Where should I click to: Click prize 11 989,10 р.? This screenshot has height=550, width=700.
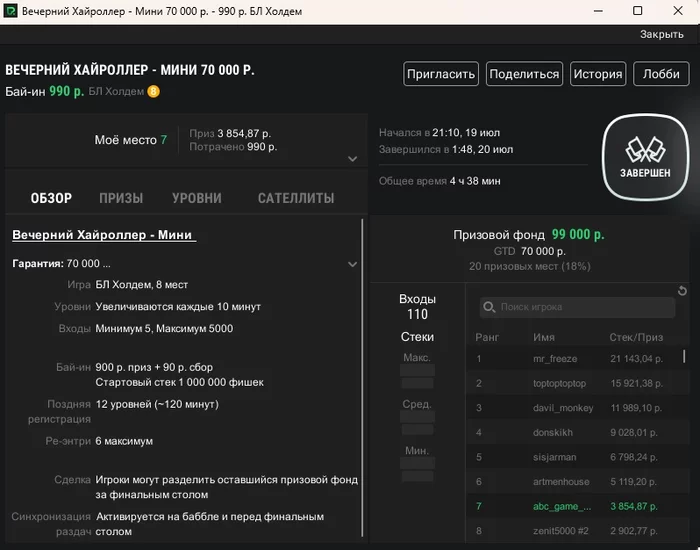click(636, 408)
